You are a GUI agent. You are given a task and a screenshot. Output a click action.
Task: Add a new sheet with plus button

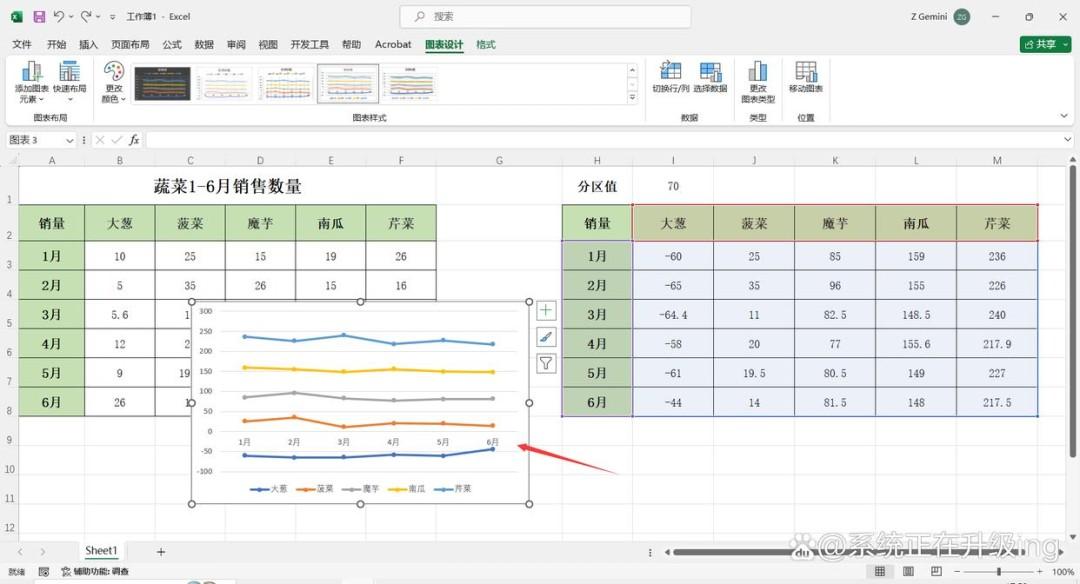[x=160, y=552]
